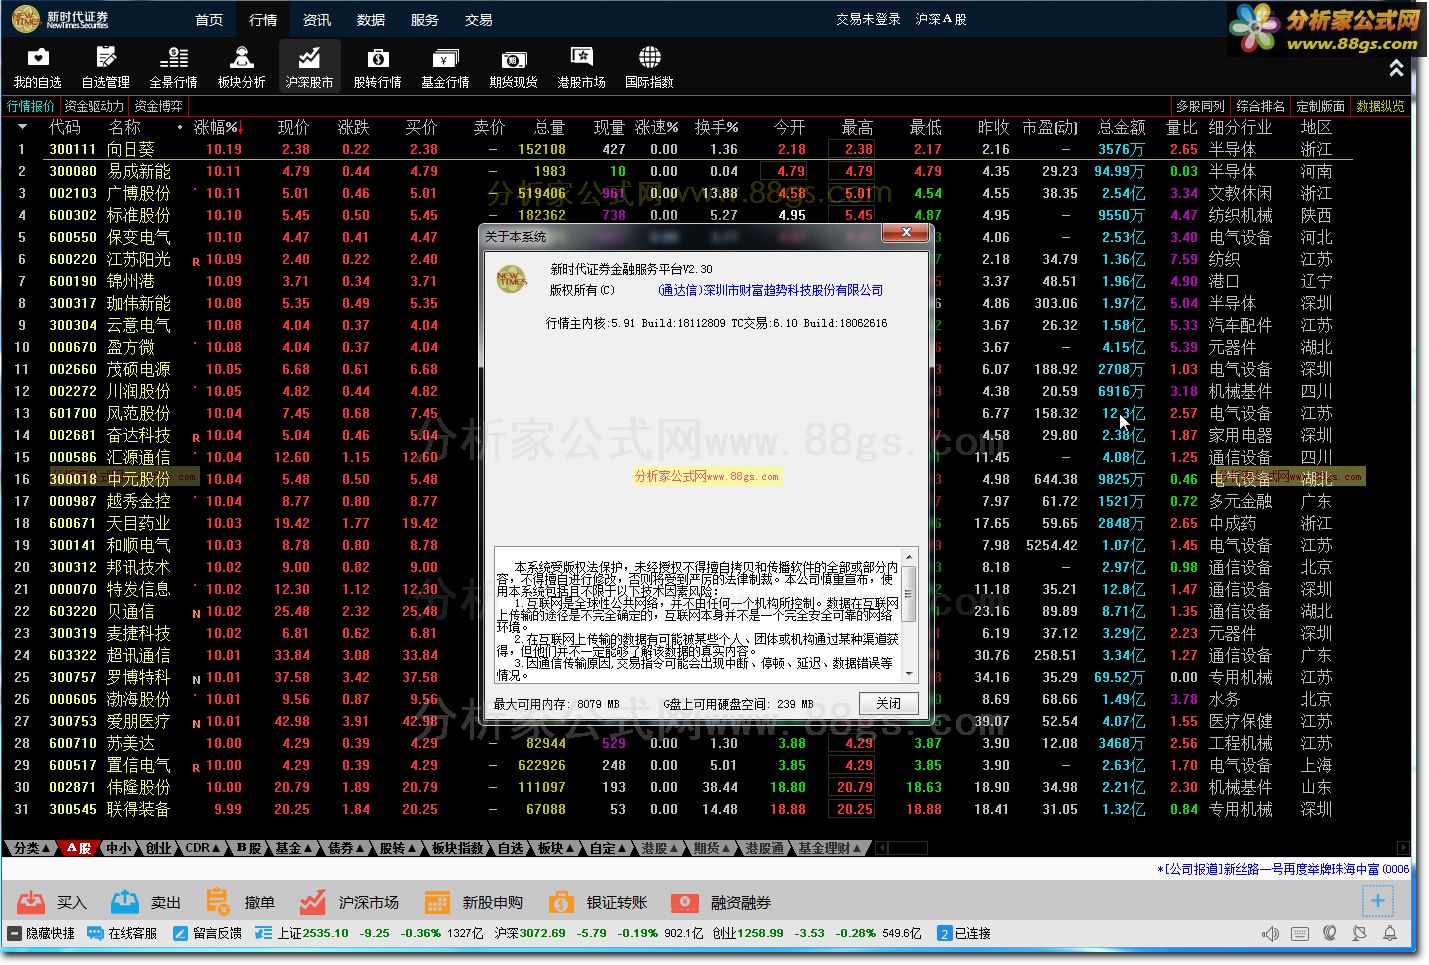Click the bell notification icon
Image resolution: width=1429 pixels, height=965 pixels.
point(1390,933)
